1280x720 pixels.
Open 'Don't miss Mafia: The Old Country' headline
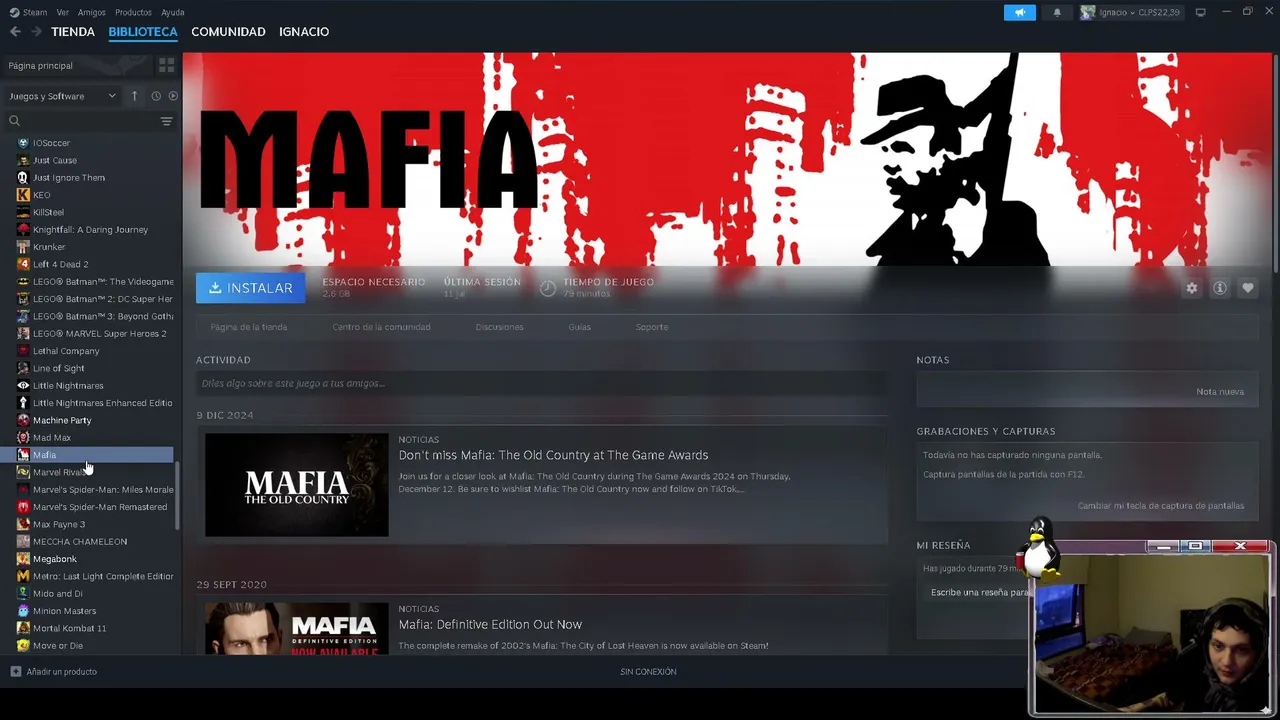(x=553, y=455)
